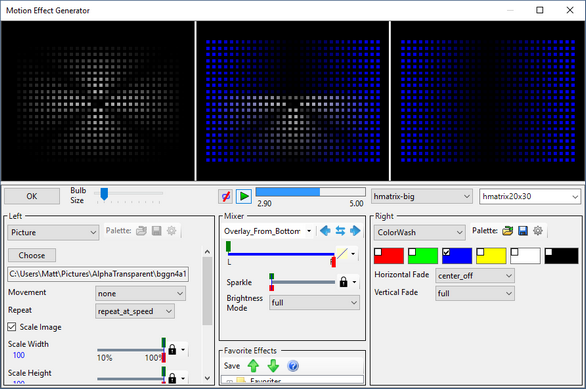Viewport: 586px width, 389px height.
Task: Click the mixer L to R slider bar
Action: (x=280, y=254)
